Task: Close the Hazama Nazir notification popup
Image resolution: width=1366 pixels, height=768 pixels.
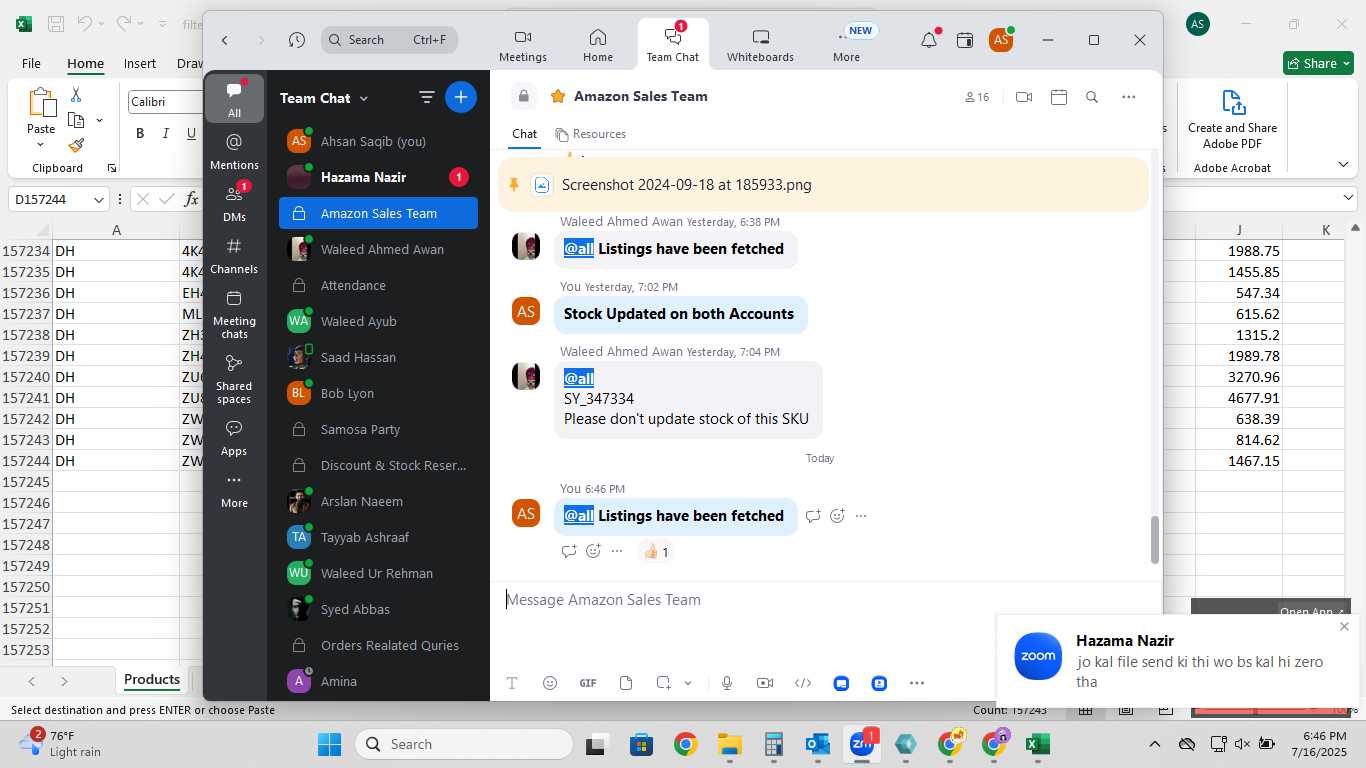Action: [1344, 626]
